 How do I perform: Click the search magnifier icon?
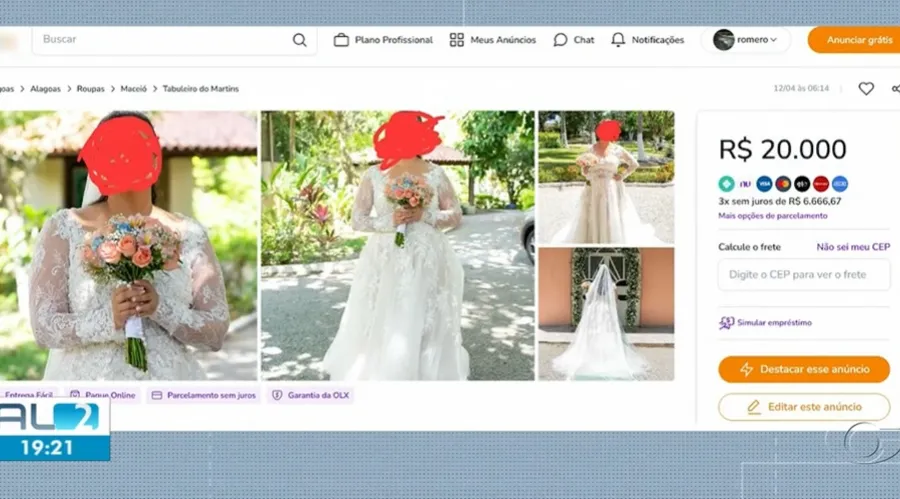click(x=299, y=40)
